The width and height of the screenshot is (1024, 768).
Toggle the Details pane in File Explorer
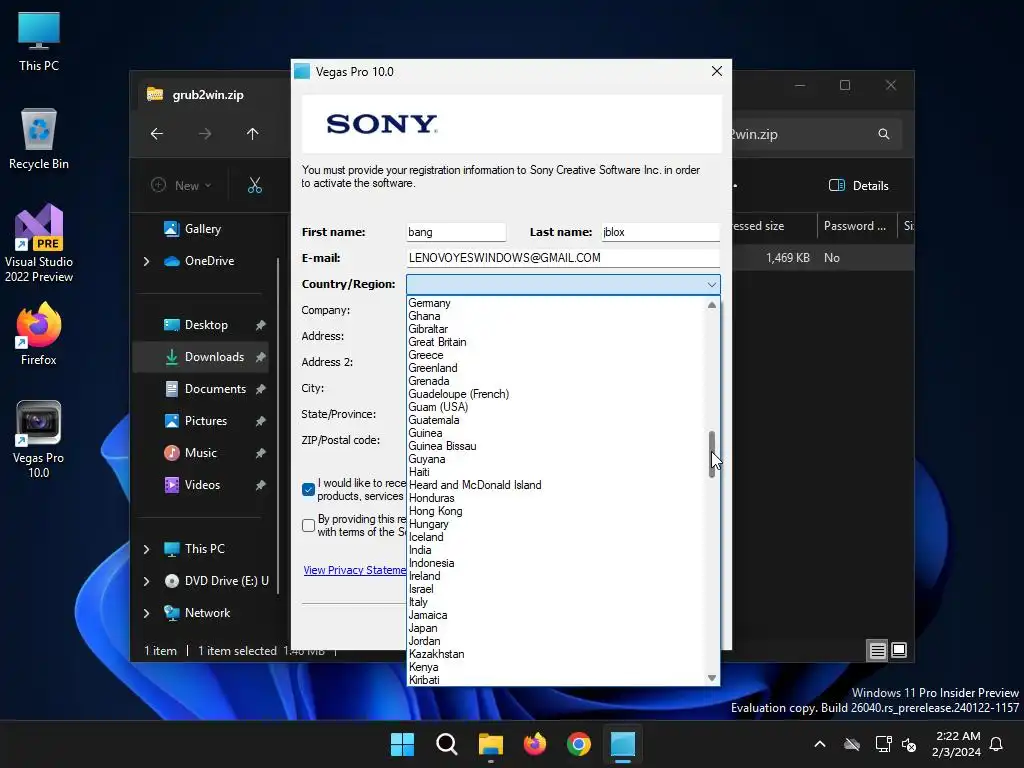pyautogui.click(x=859, y=185)
